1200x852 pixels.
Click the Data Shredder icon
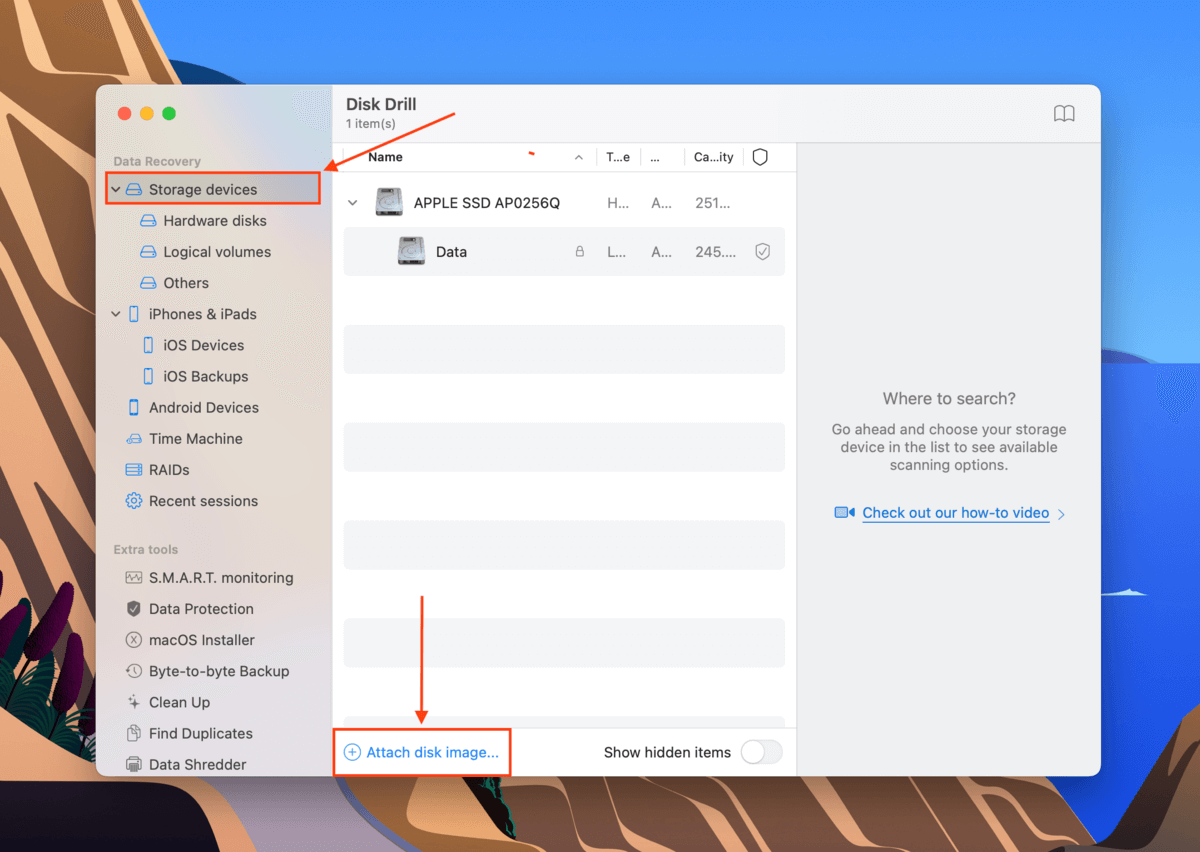coord(134,764)
